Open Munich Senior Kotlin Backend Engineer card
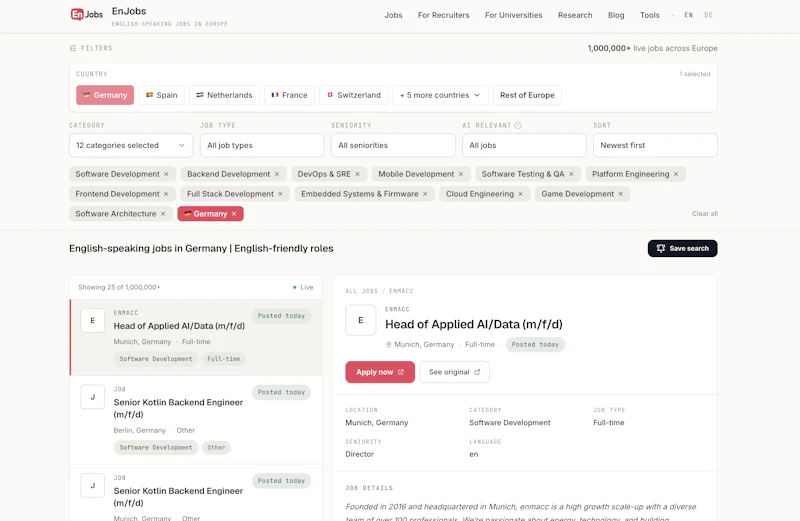Screen dimensions: 800x521 (x=196, y=493)
